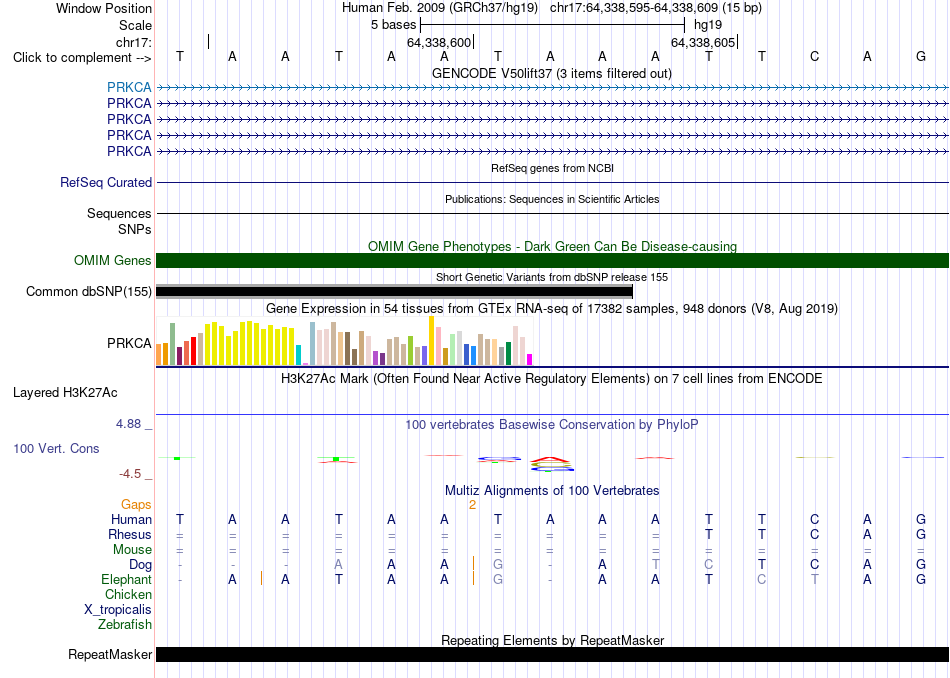Screen dimensions: 950x678
Task: Click the orange '2' gap count number
Action: click(x=473, y=505)
